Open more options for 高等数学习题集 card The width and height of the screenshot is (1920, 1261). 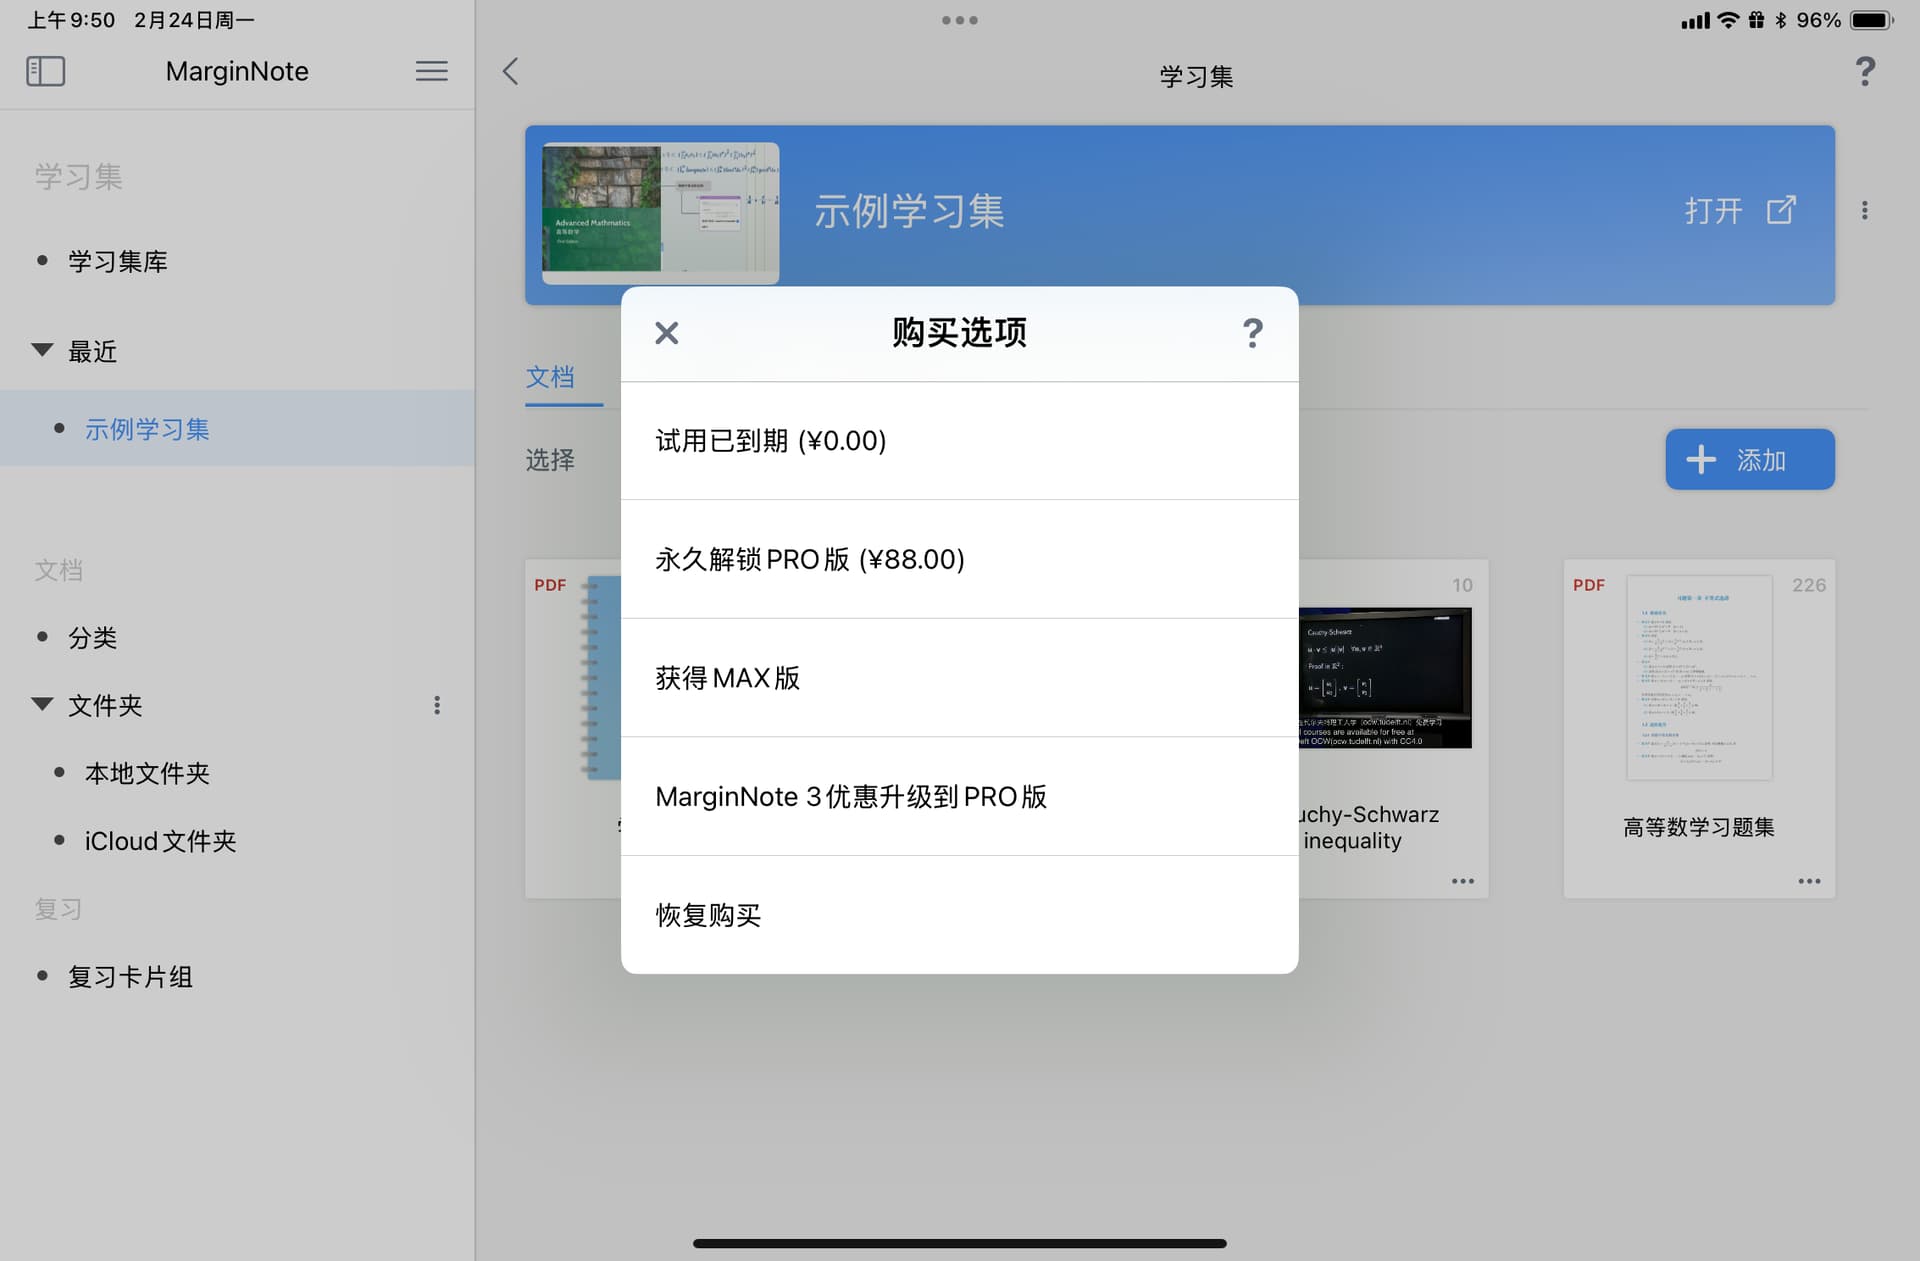(x=1808, y=881)
